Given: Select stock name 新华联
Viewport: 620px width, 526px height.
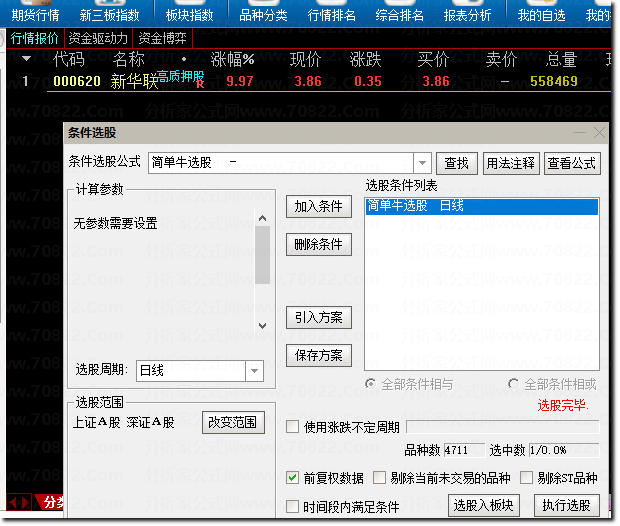Looking at the screenshot, I should tap(134, 82).
